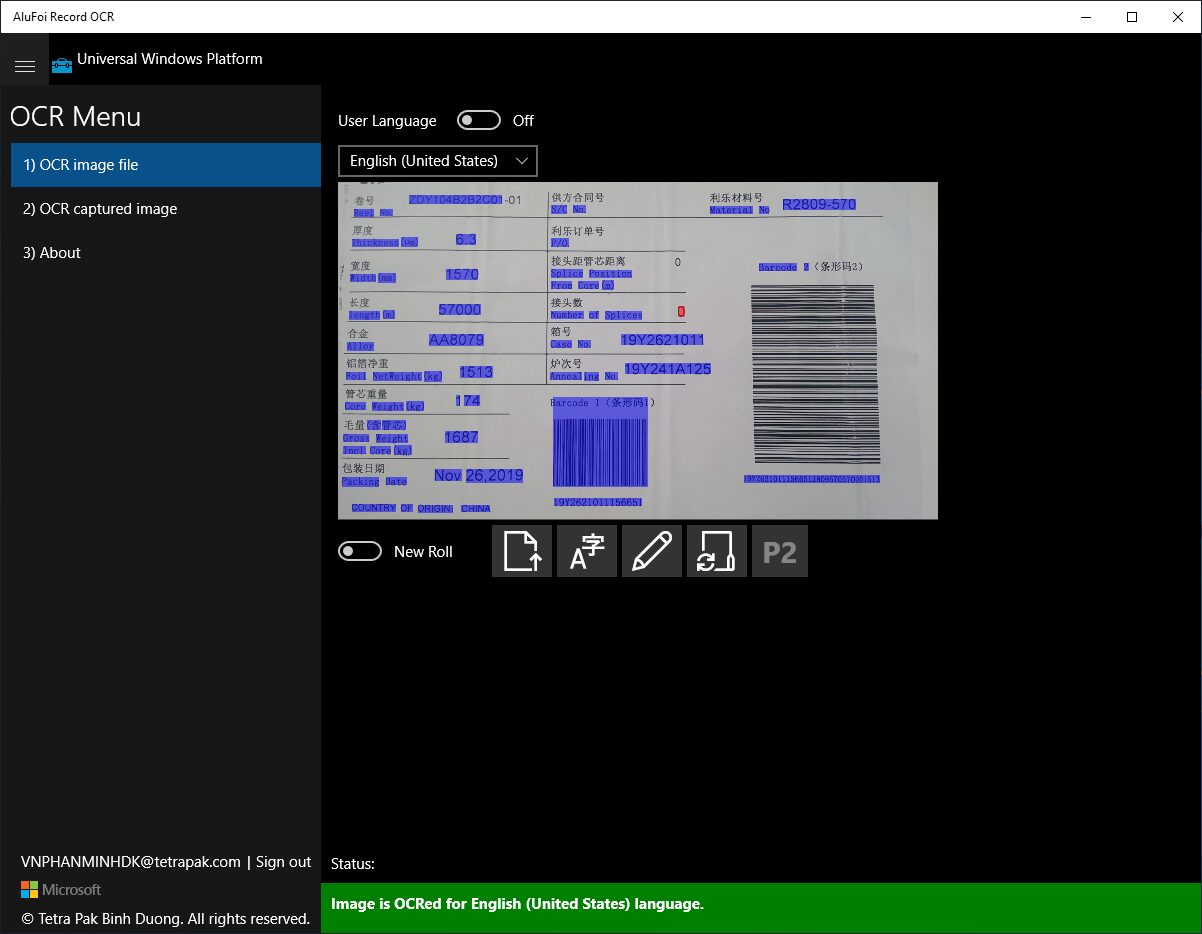This screenshot has height=934, width=1202.
Task: Click recognized net weight '1513'
Action: (476, 372)
